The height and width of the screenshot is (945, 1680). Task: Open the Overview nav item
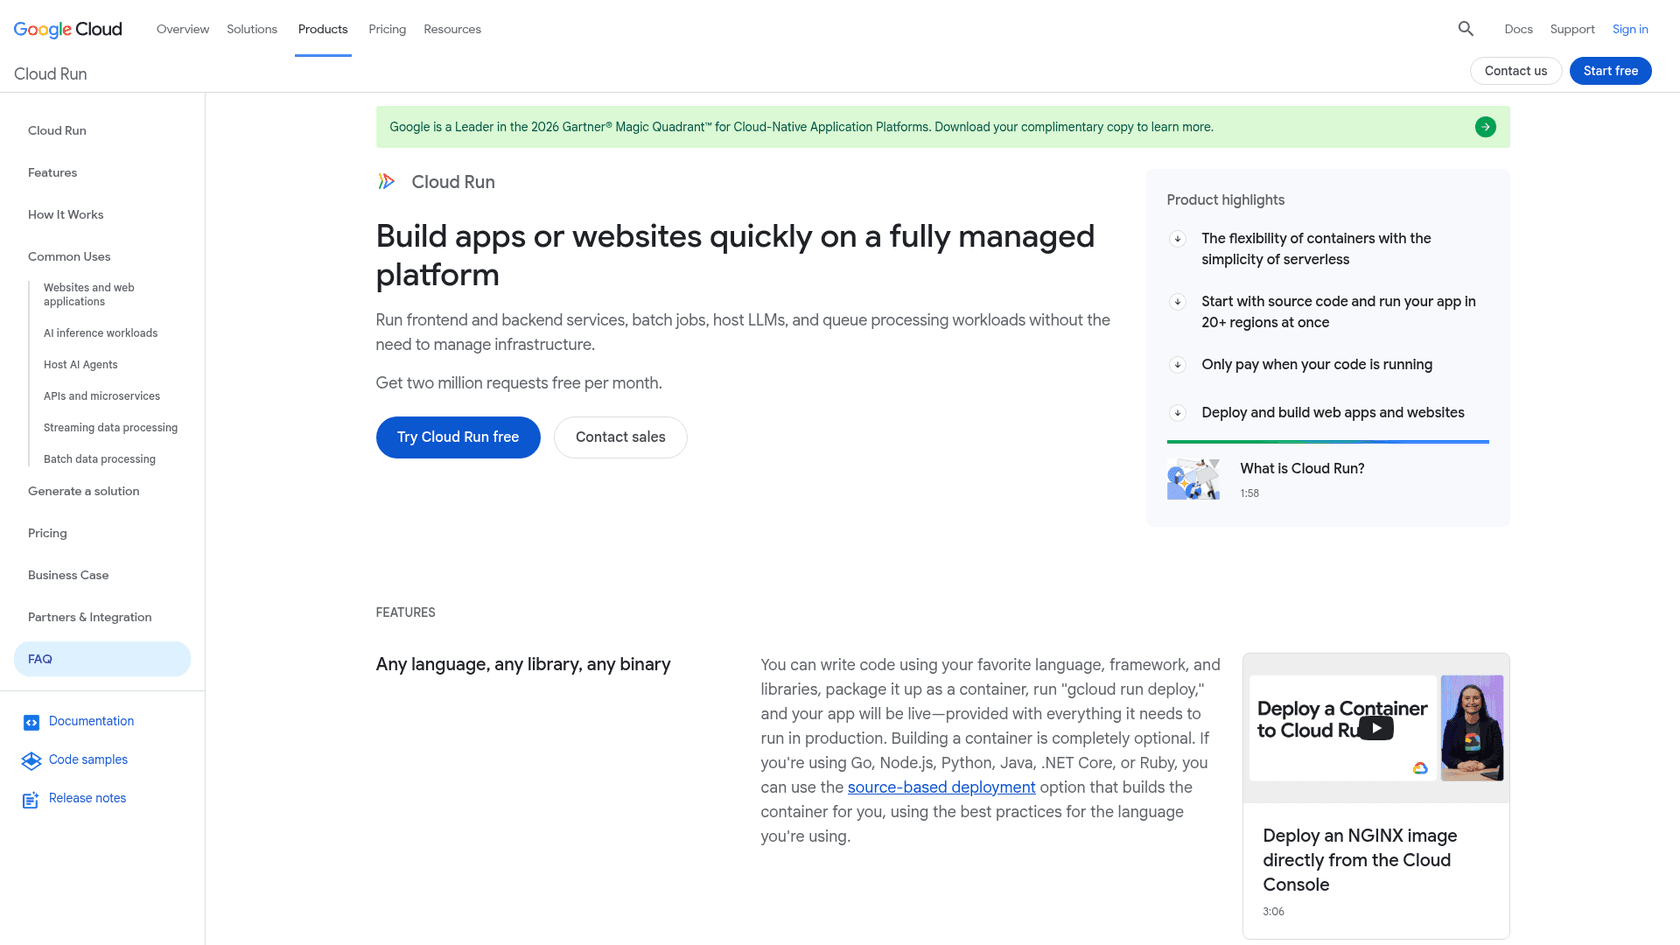tap(183, 29)
